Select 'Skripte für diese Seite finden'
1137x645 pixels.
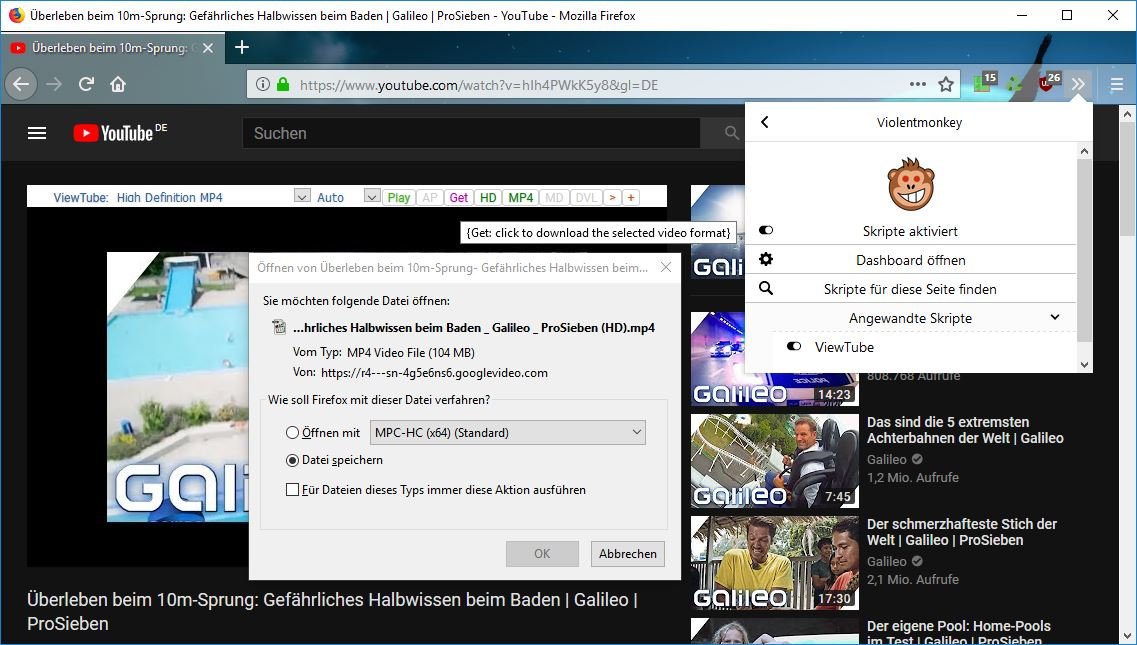pos(910,289)
